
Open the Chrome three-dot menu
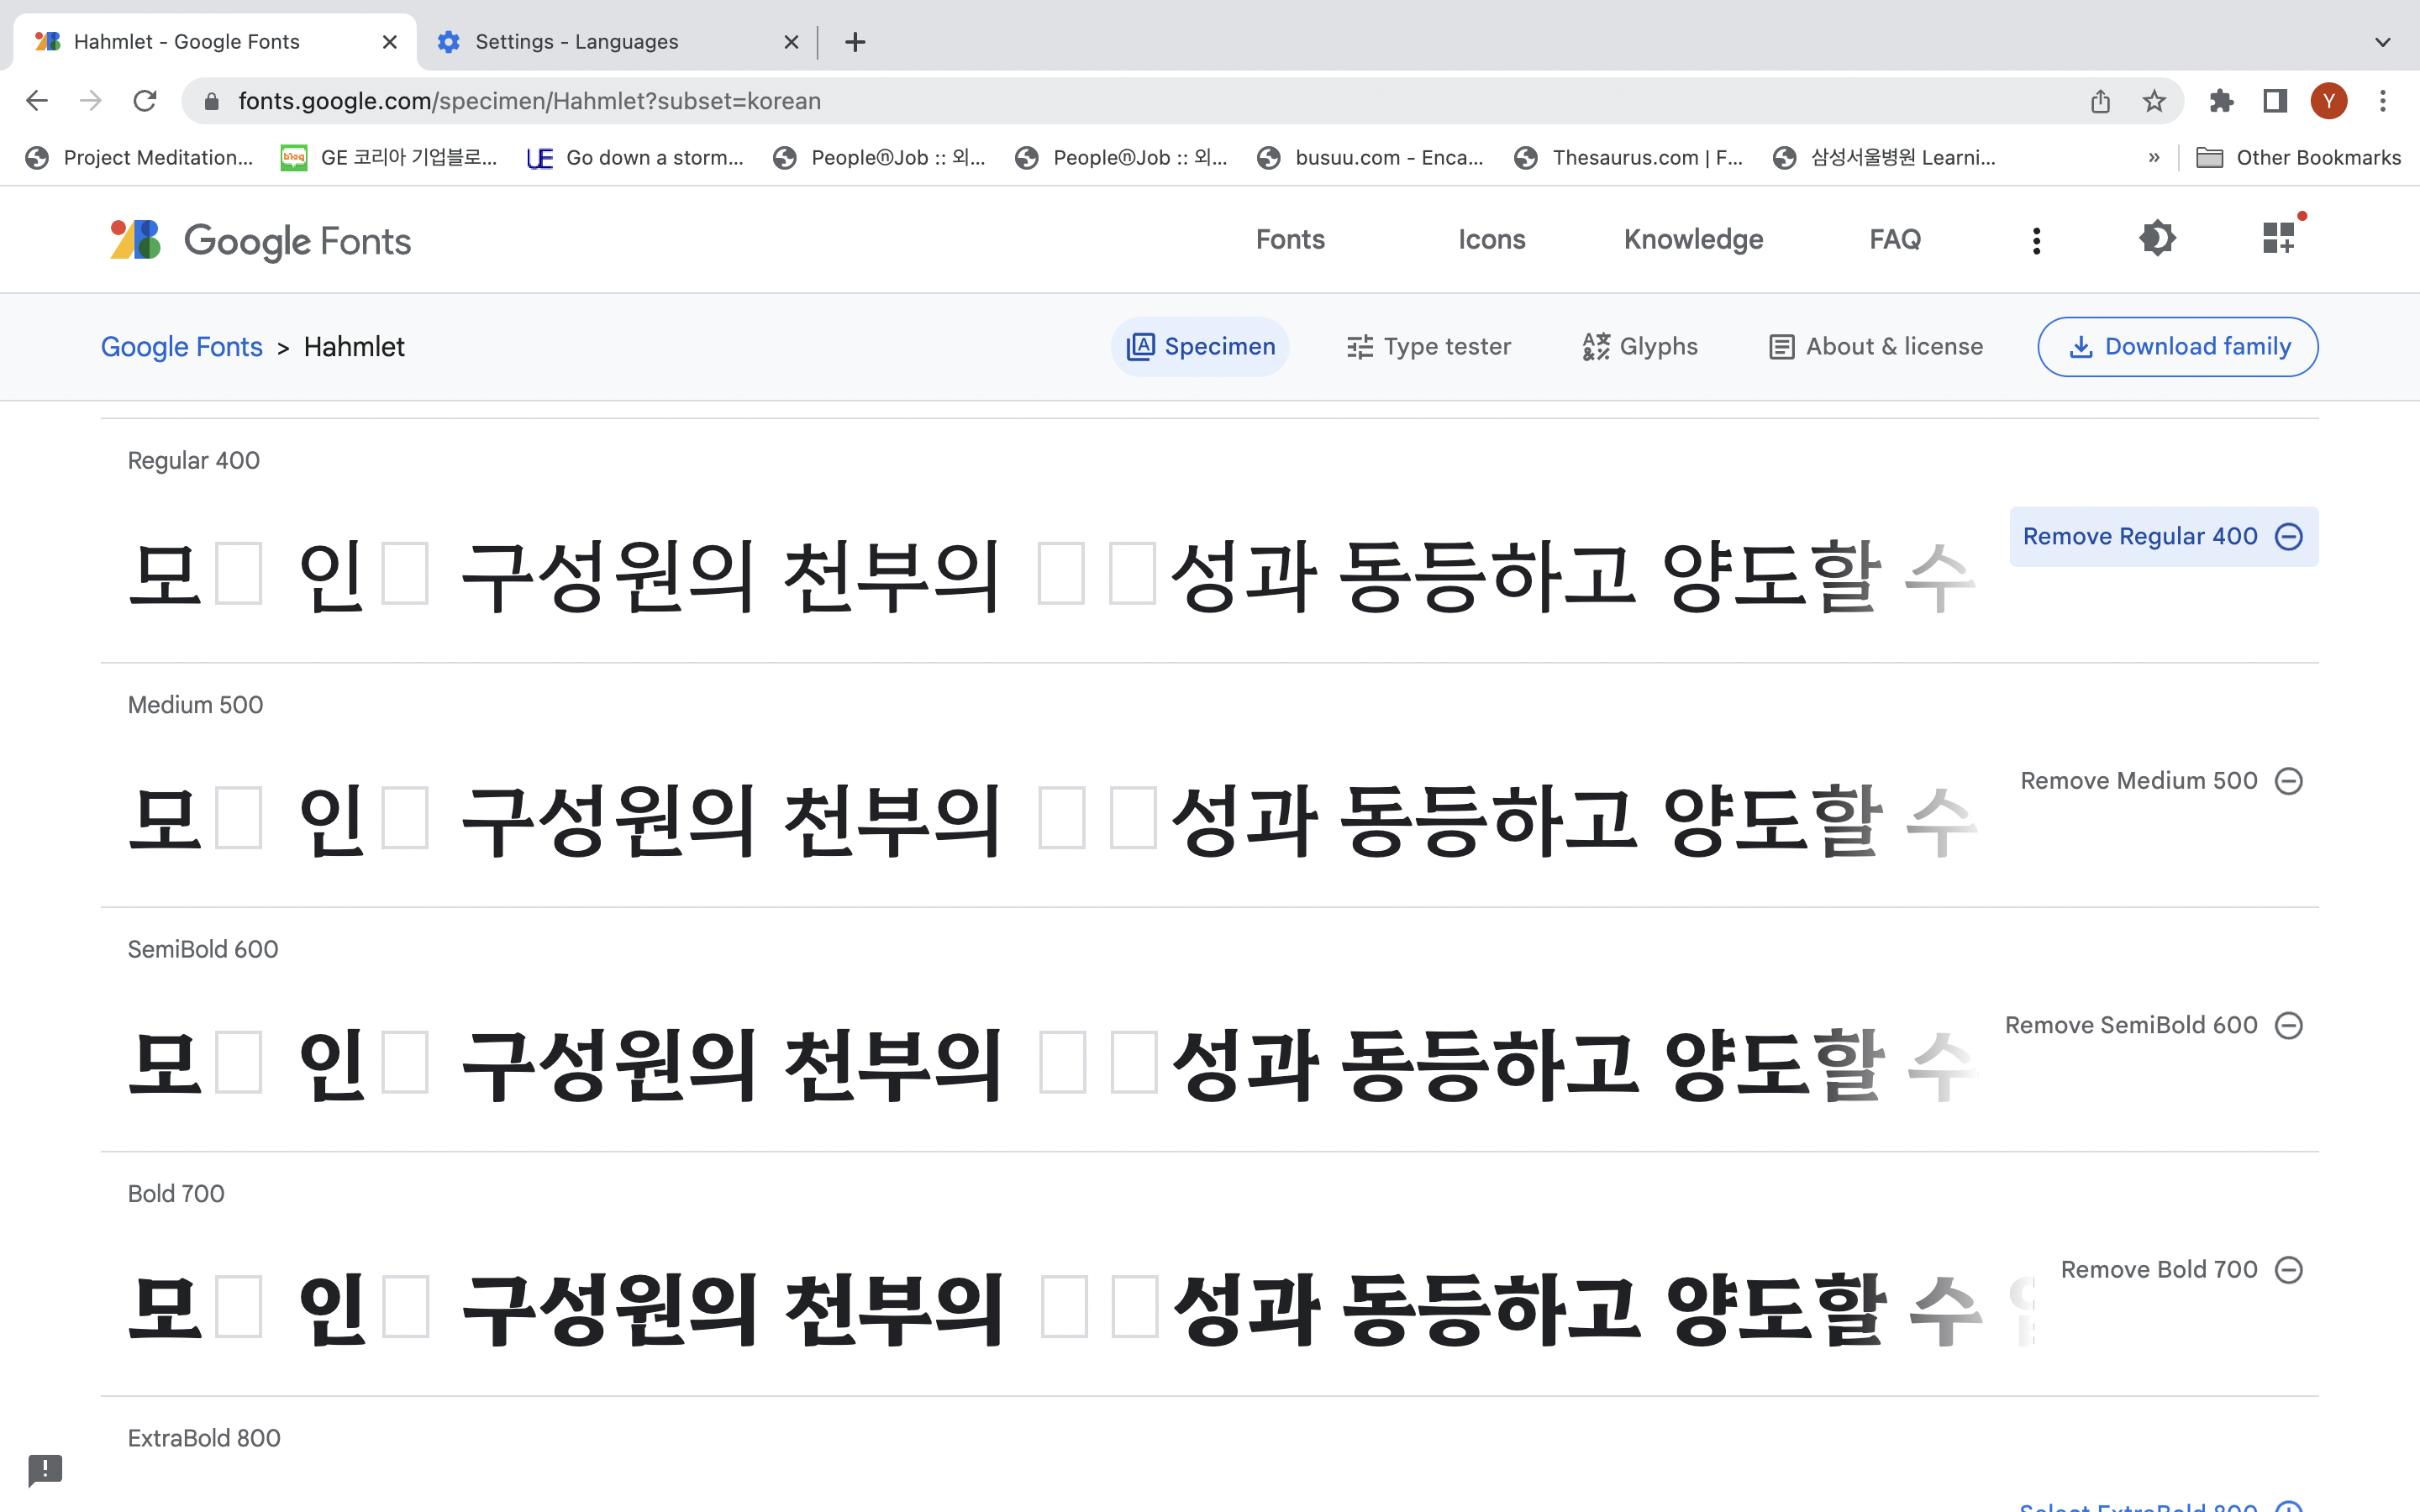2383,101
